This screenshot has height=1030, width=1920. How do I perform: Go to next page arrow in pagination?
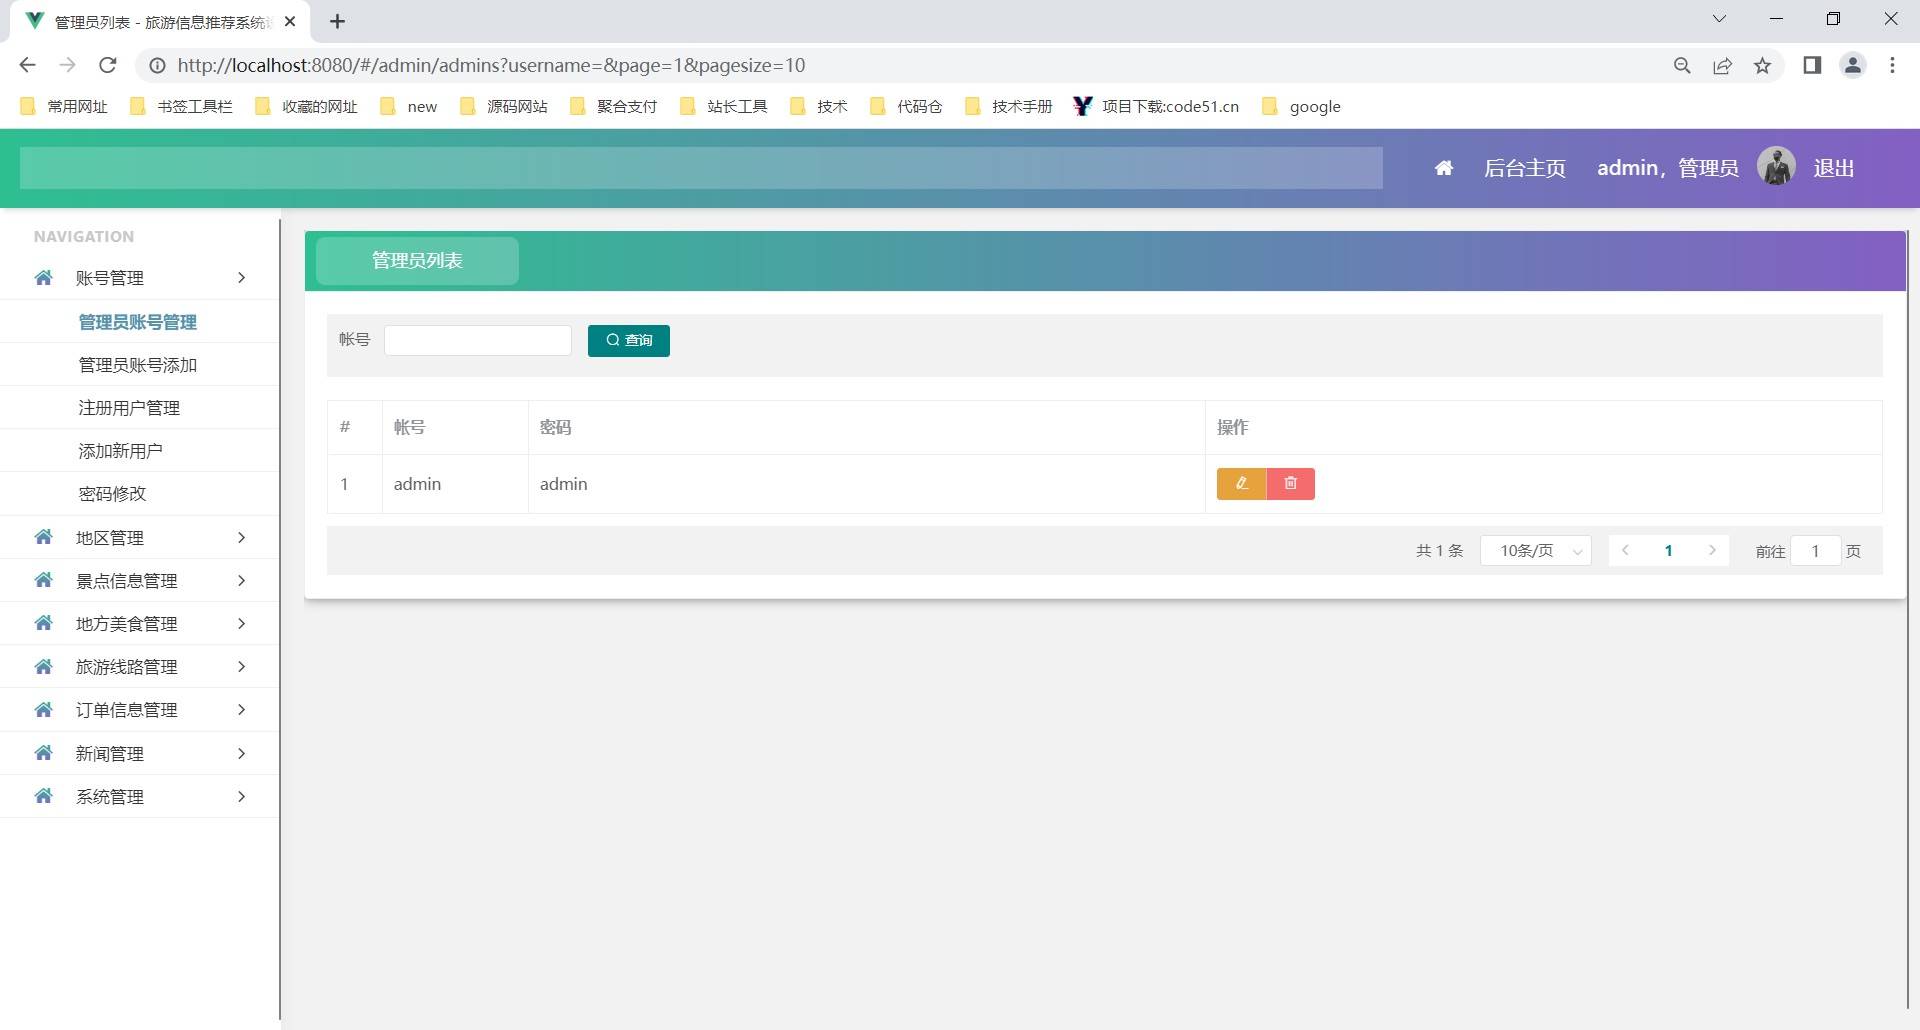1712,551
